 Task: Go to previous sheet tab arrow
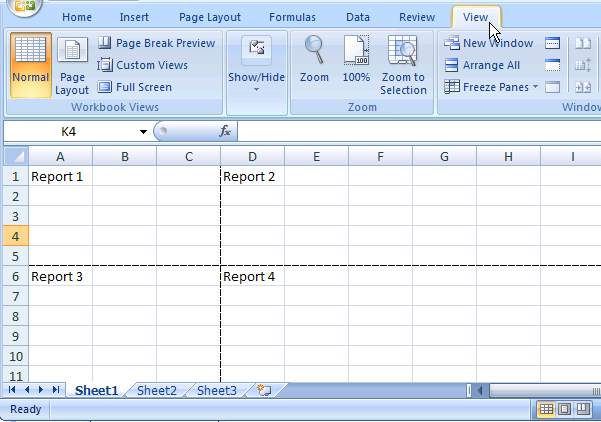pos(26,390)
